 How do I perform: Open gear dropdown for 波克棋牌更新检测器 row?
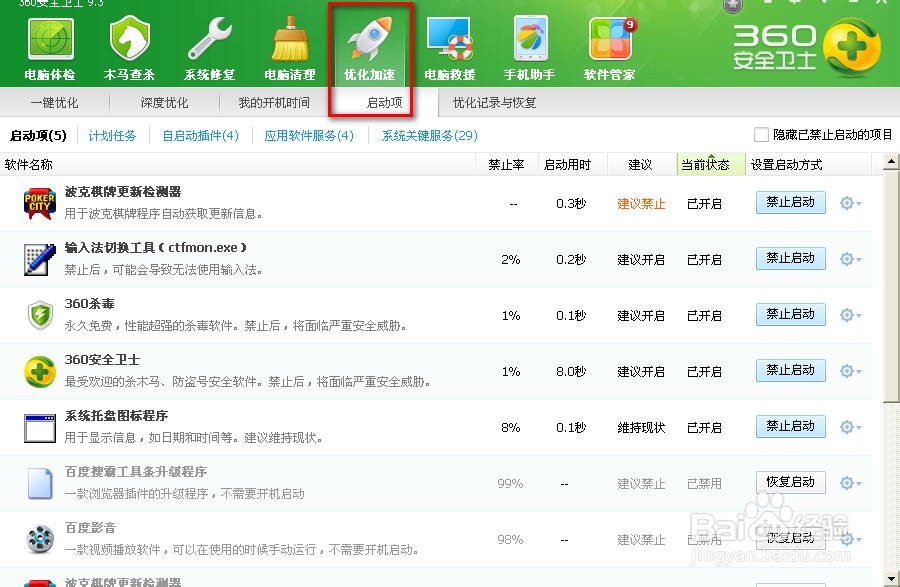coord(851,203)
